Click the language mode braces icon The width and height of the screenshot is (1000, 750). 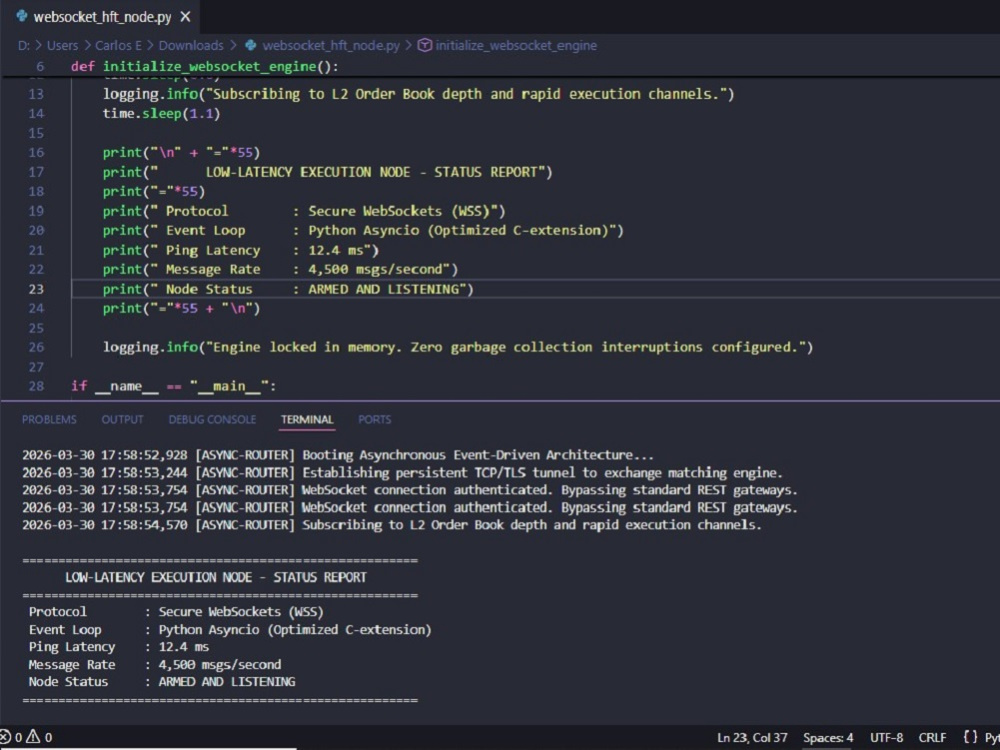(x=970, y=738)
